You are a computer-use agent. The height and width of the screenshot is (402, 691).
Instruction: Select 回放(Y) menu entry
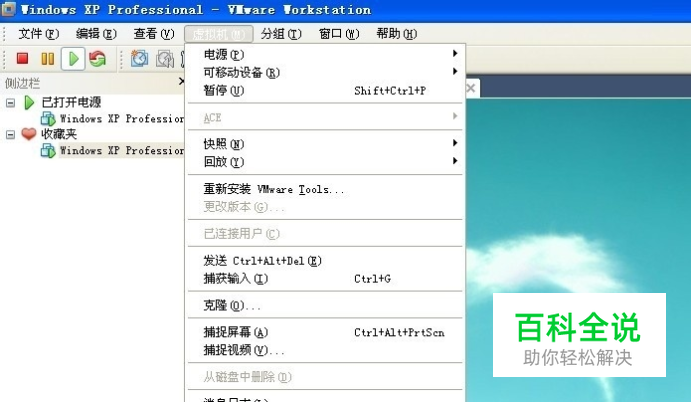click(x=325, y=162)
